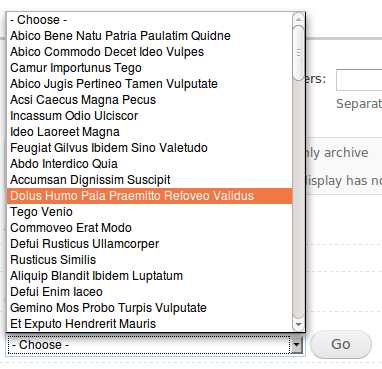This screenshot has height=369, width=382.
Task: Choose 'Abico Bene Natu Patria Paulatim Quidne'
Action: [149, 36]
